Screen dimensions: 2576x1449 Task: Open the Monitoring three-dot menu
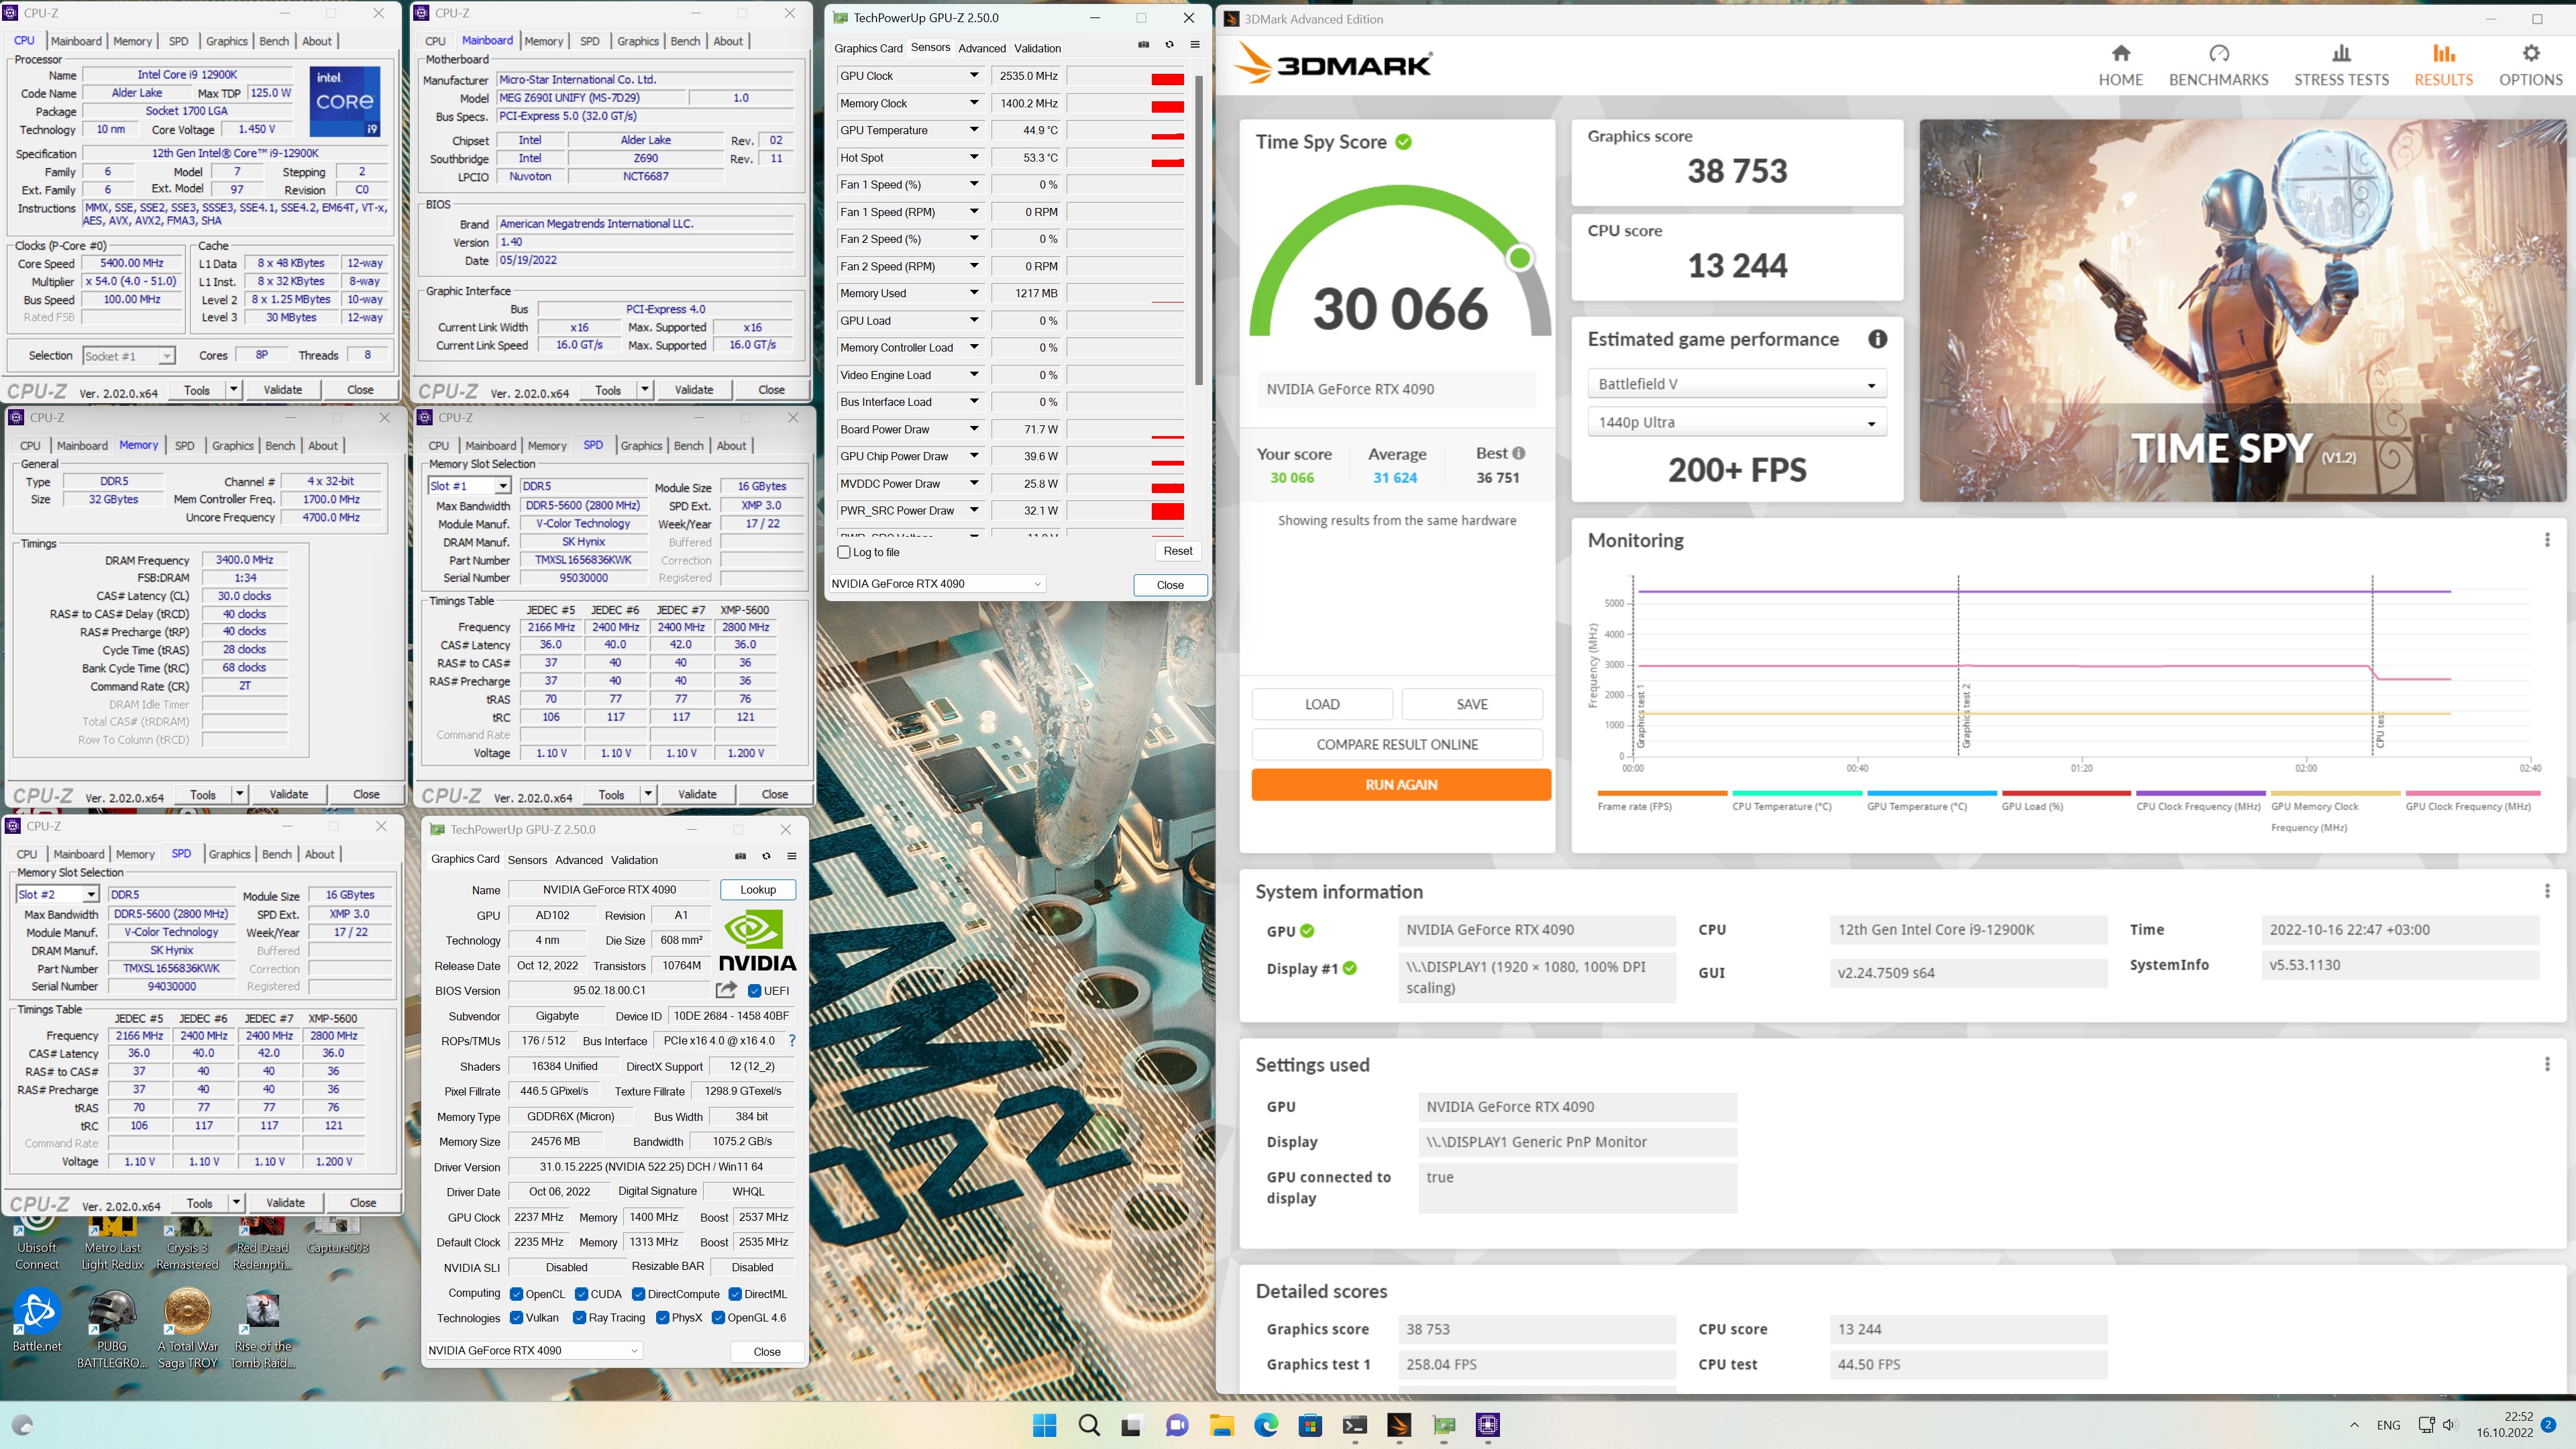tap(2547, 540)
